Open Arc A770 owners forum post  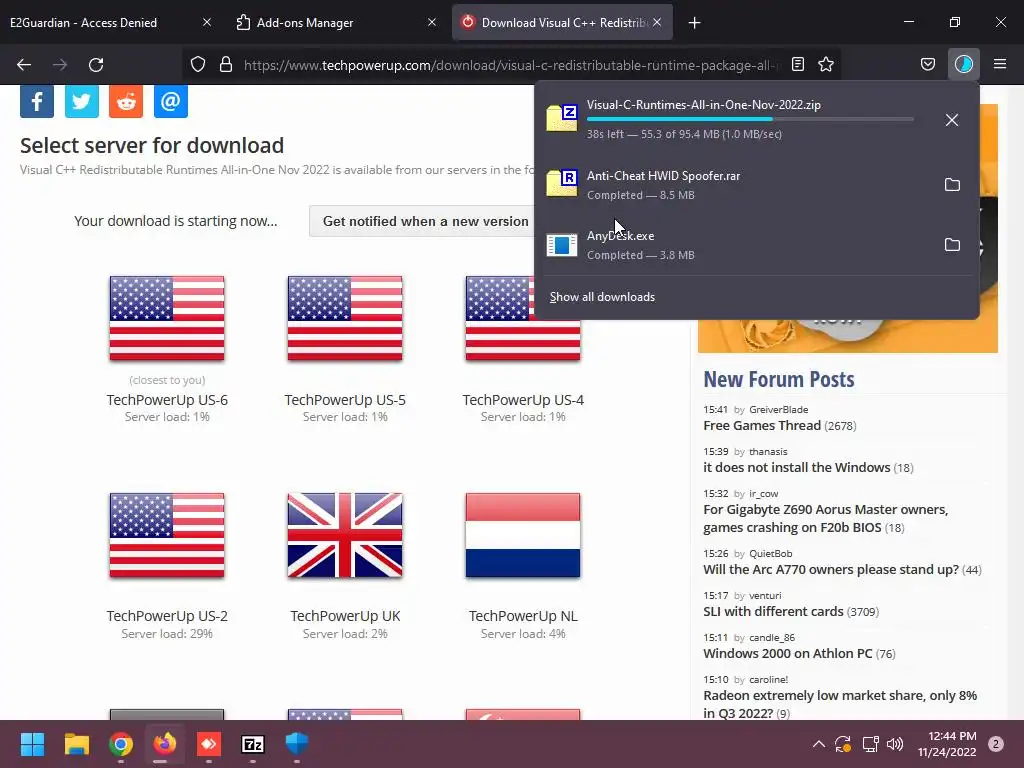point(831,569)
